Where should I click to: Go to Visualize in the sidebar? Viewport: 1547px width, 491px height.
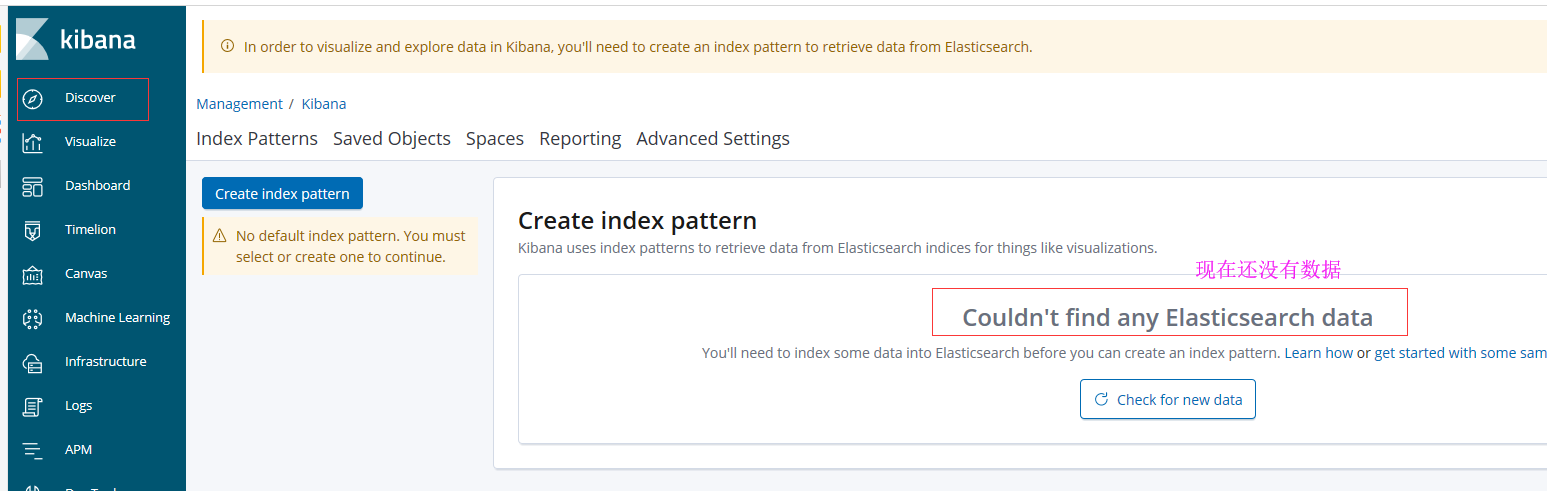pos(90,141)
